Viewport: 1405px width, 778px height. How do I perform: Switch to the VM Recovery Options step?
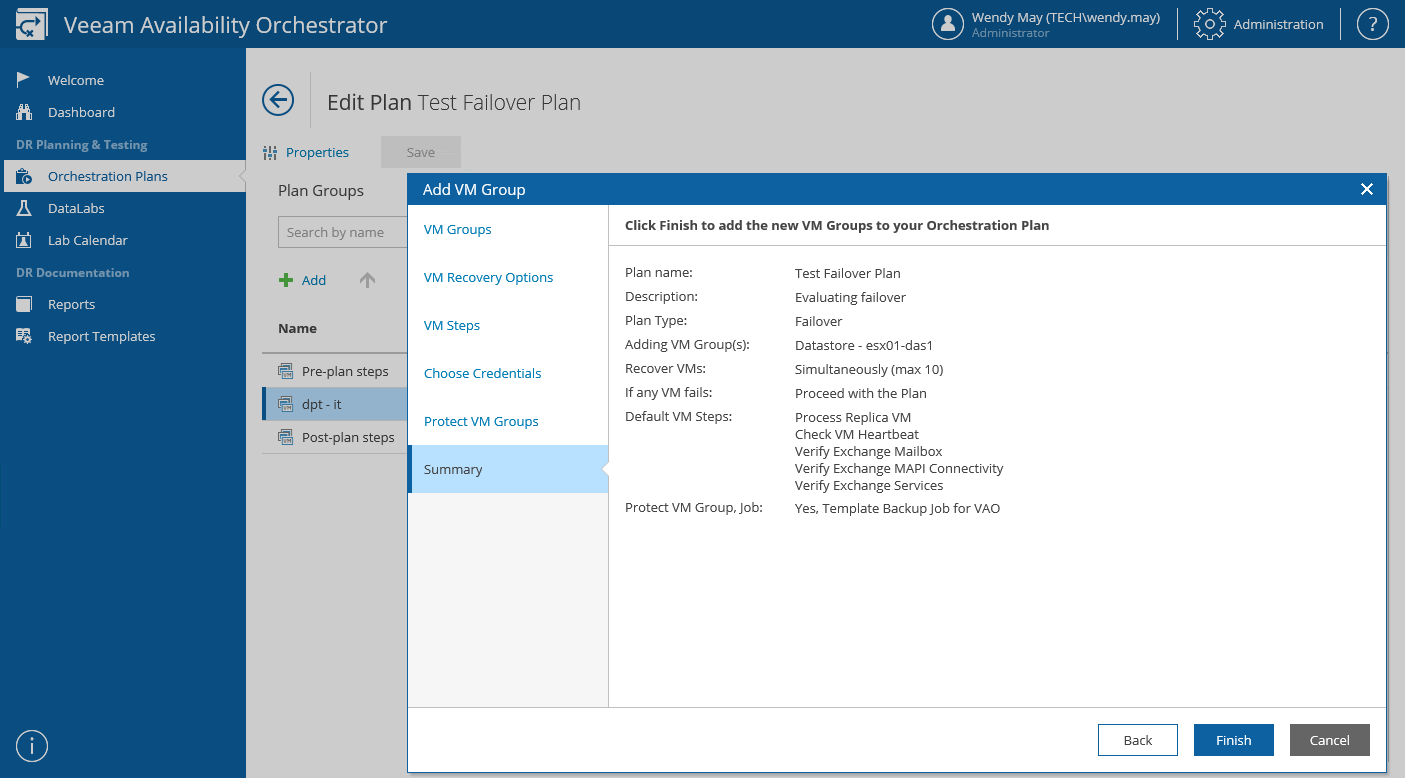tap(488, 277)
